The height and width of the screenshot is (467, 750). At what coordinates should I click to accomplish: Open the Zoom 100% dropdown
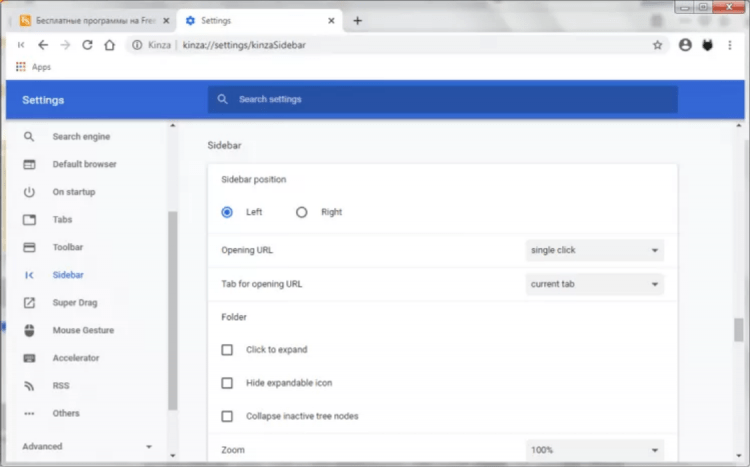594,451
